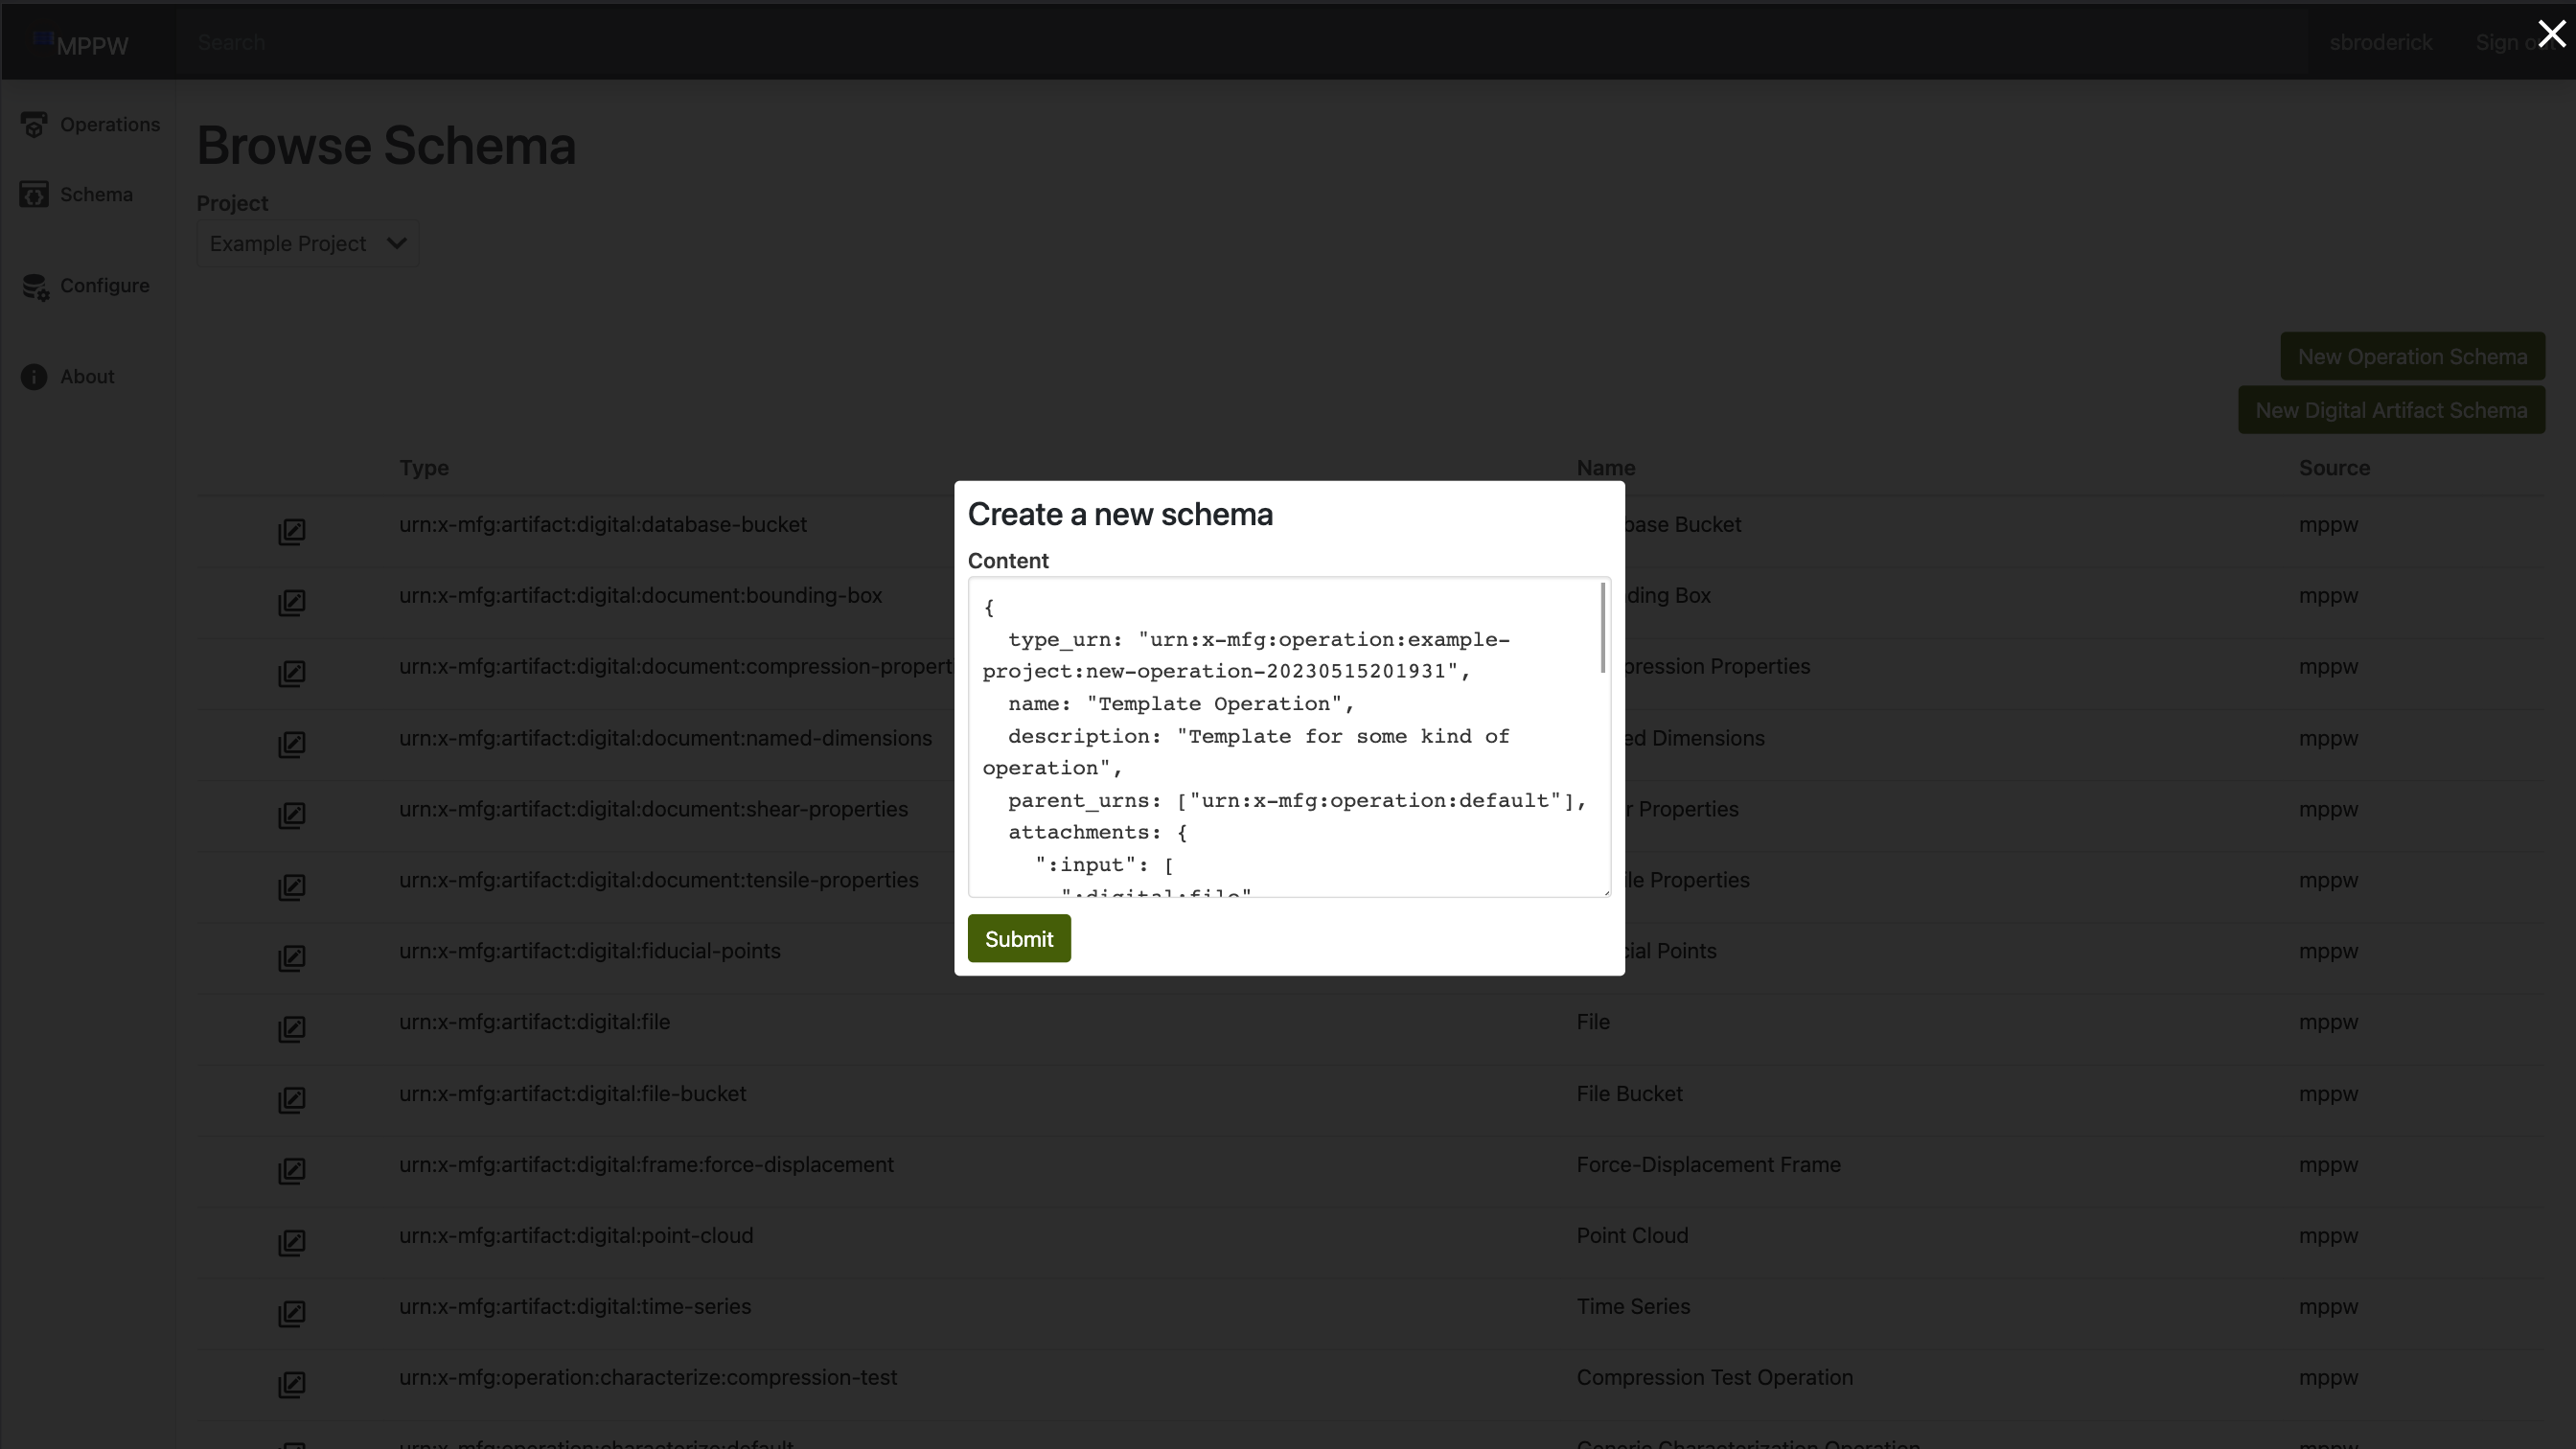Close the modal with the X icon
The image size is (2576, 1449).
click(2551, 34)
